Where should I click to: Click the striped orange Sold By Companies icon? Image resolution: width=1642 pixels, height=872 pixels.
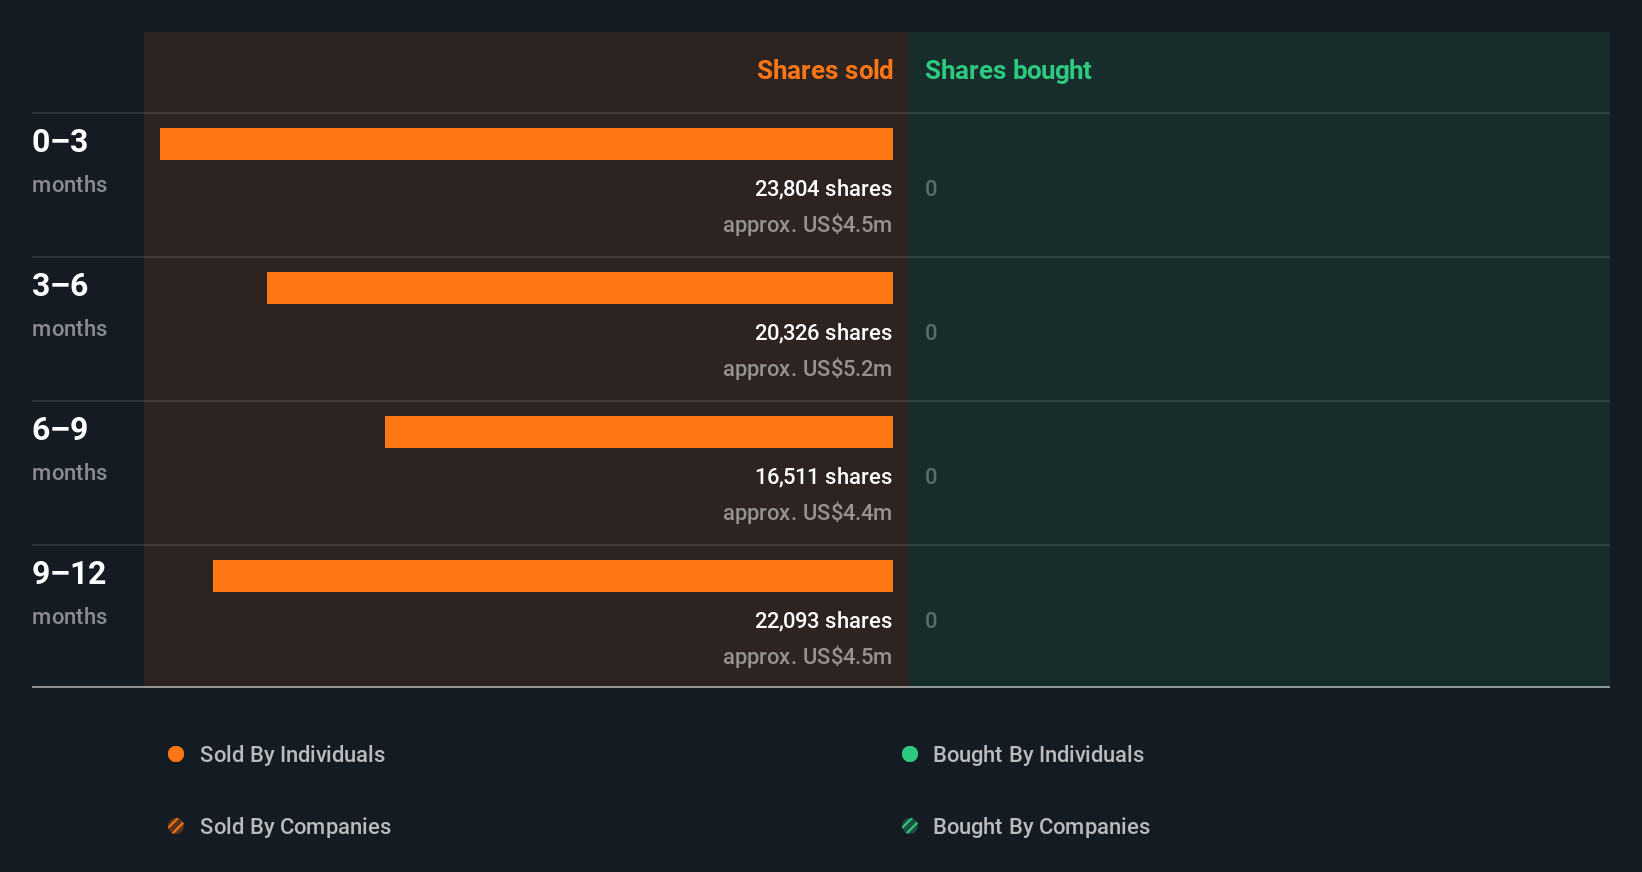pyautogui.click(x=176, y=826)
